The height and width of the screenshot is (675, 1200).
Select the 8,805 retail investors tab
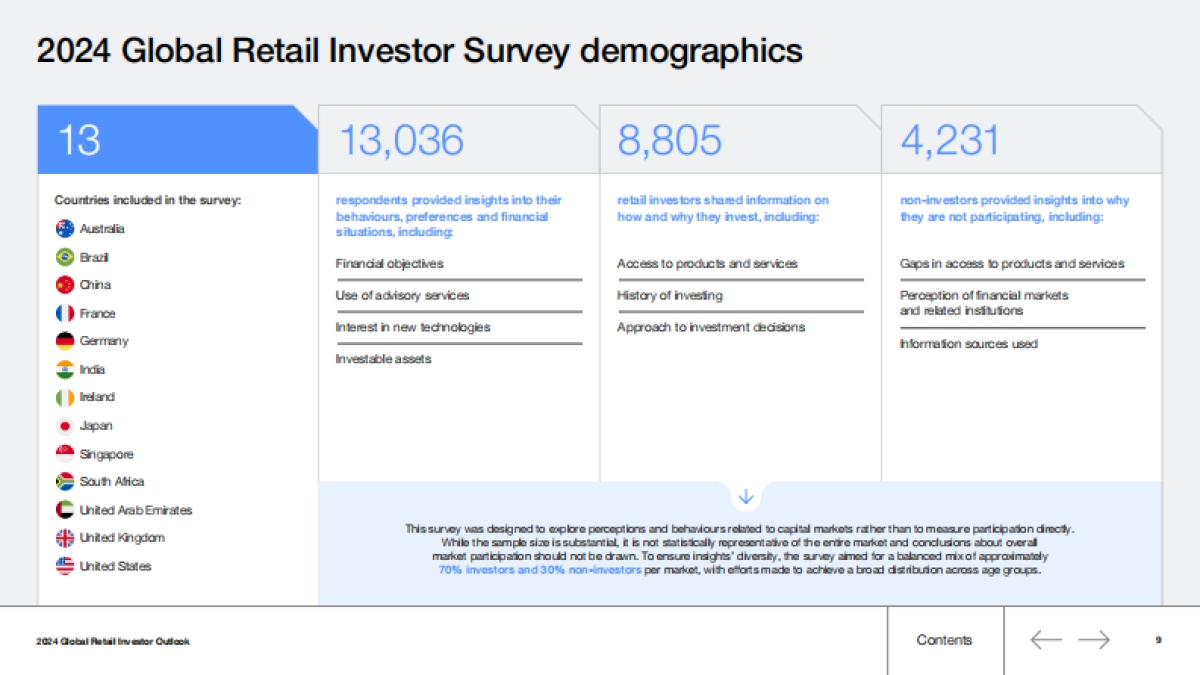(740, 140)
